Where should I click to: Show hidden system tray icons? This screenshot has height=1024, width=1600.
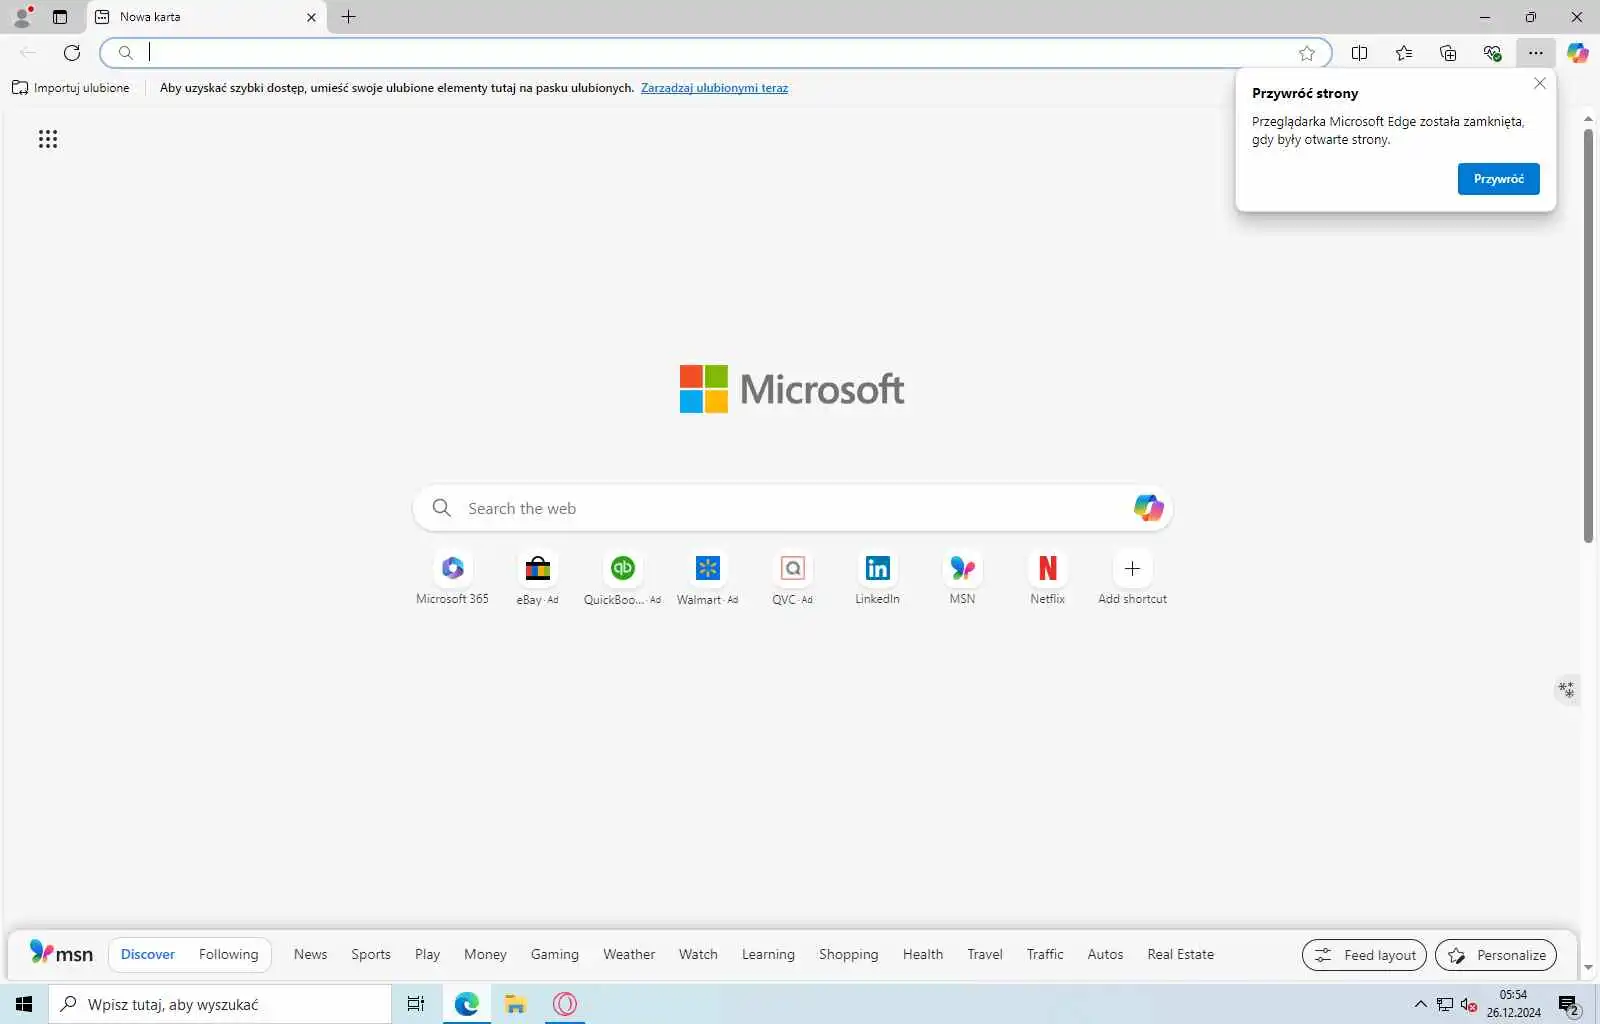(x=1420, y=1004)
